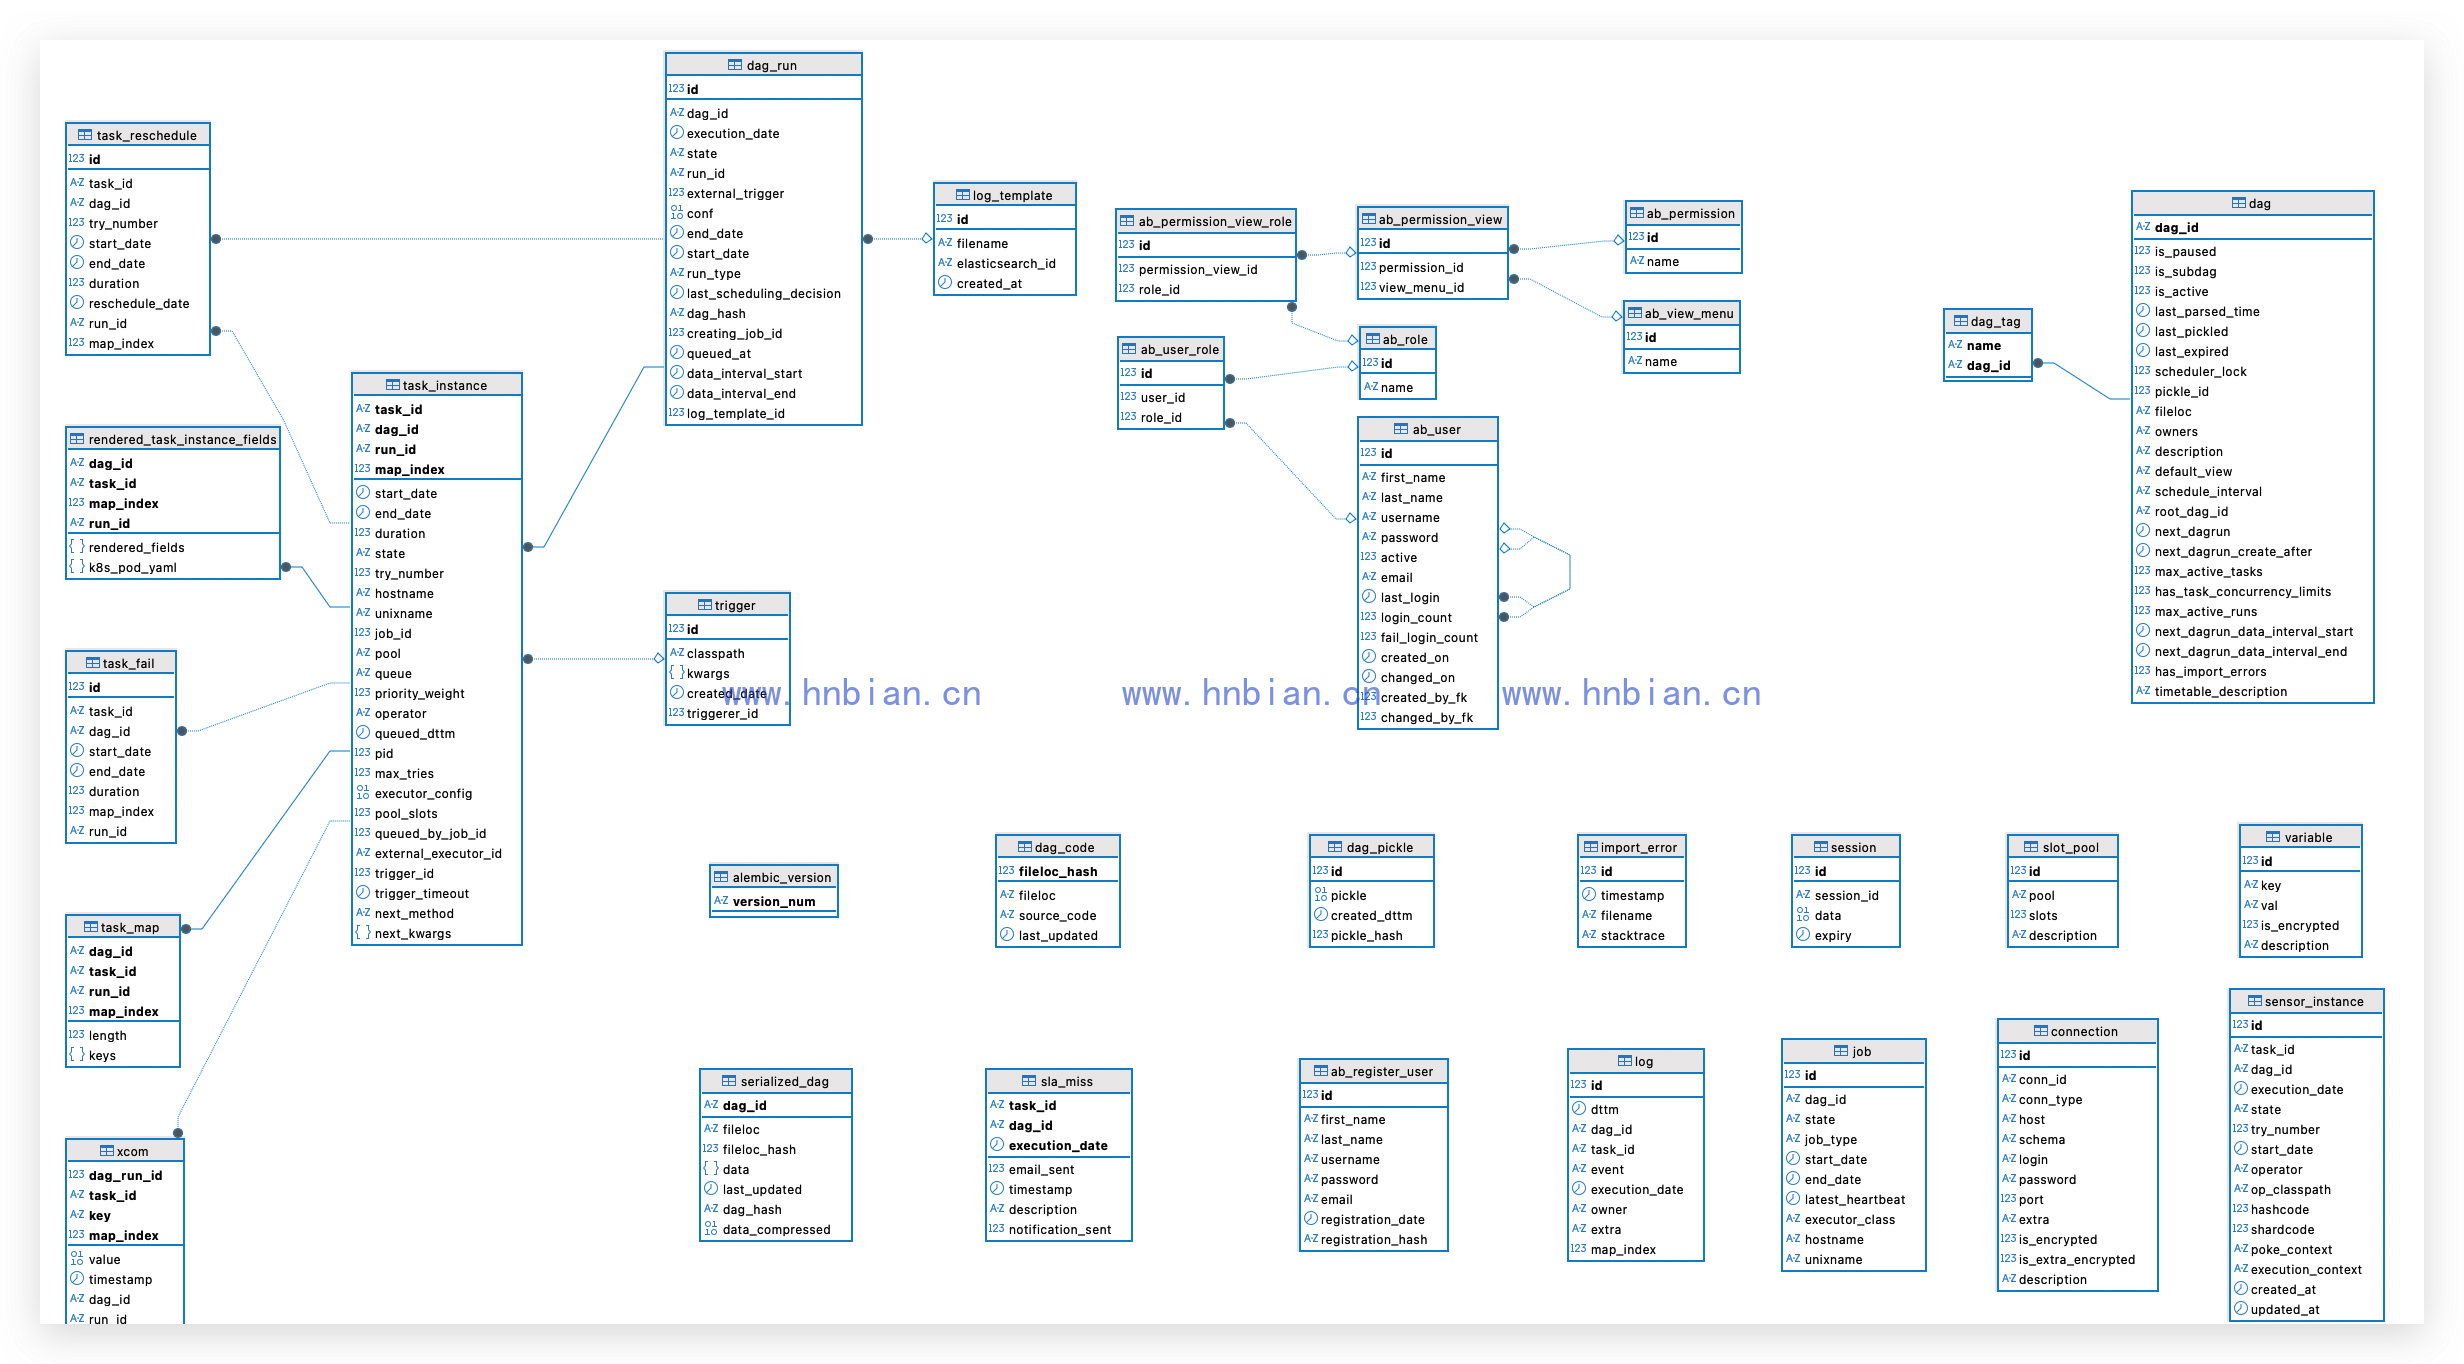Select the dag_tag table header

tap(1988, 321)
